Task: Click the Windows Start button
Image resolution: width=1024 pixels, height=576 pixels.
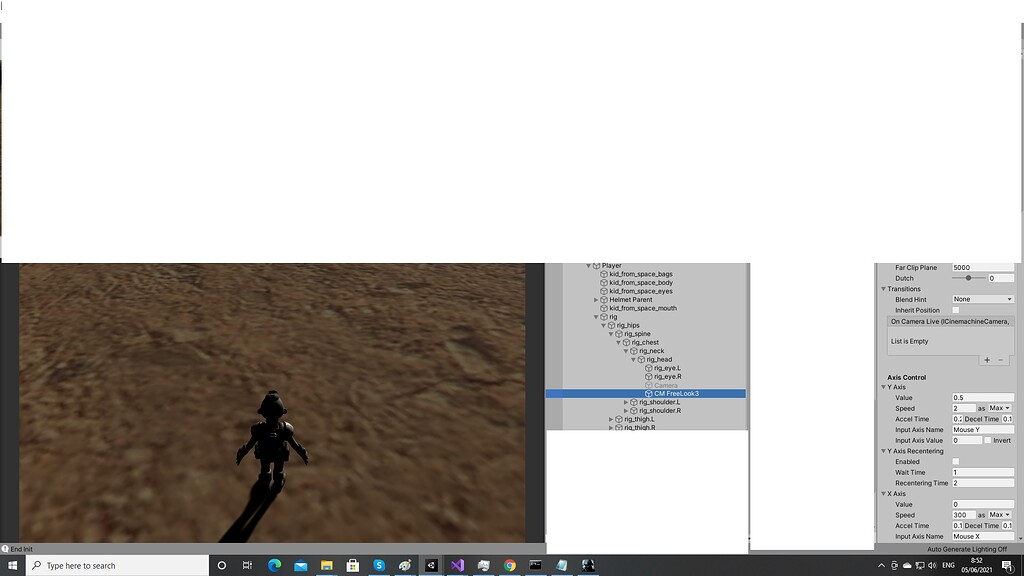Action: 11,565
